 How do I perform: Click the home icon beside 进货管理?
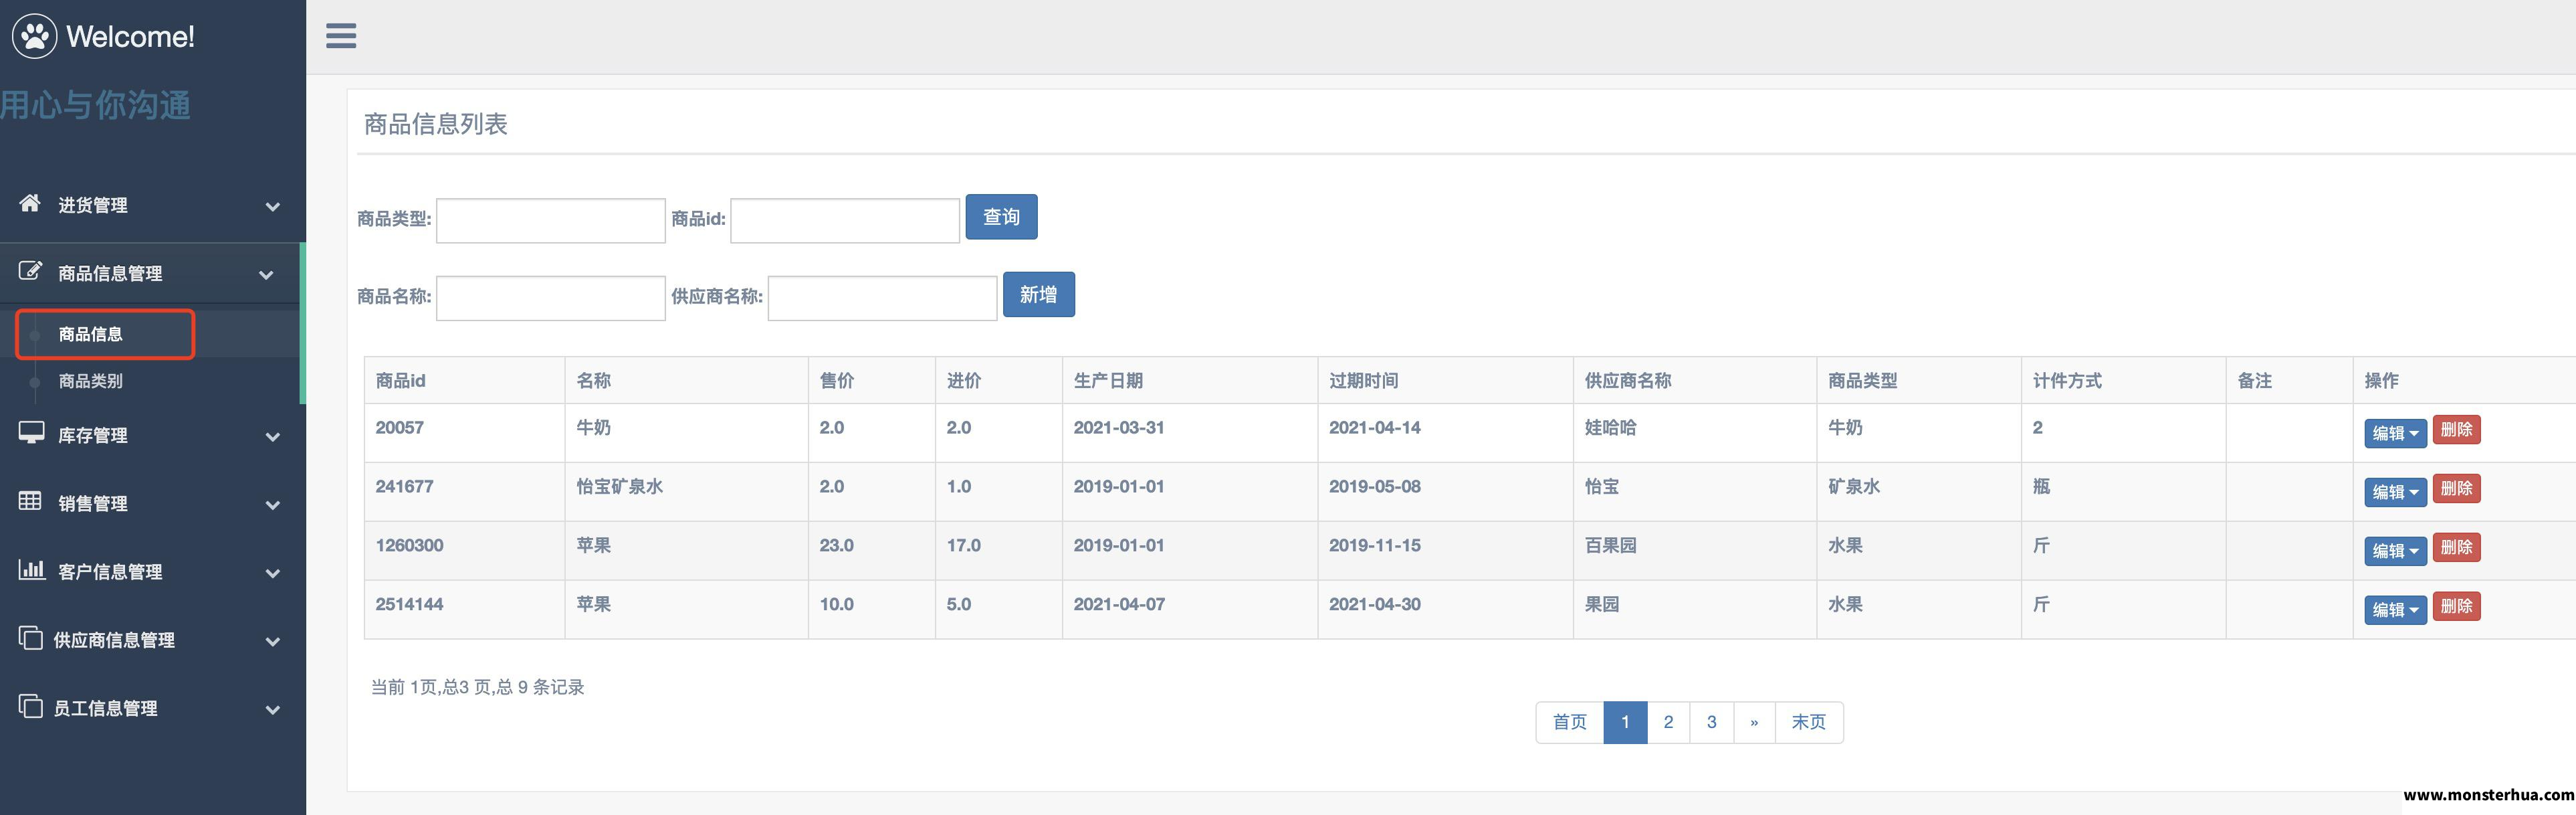click(x=30, y=204)
